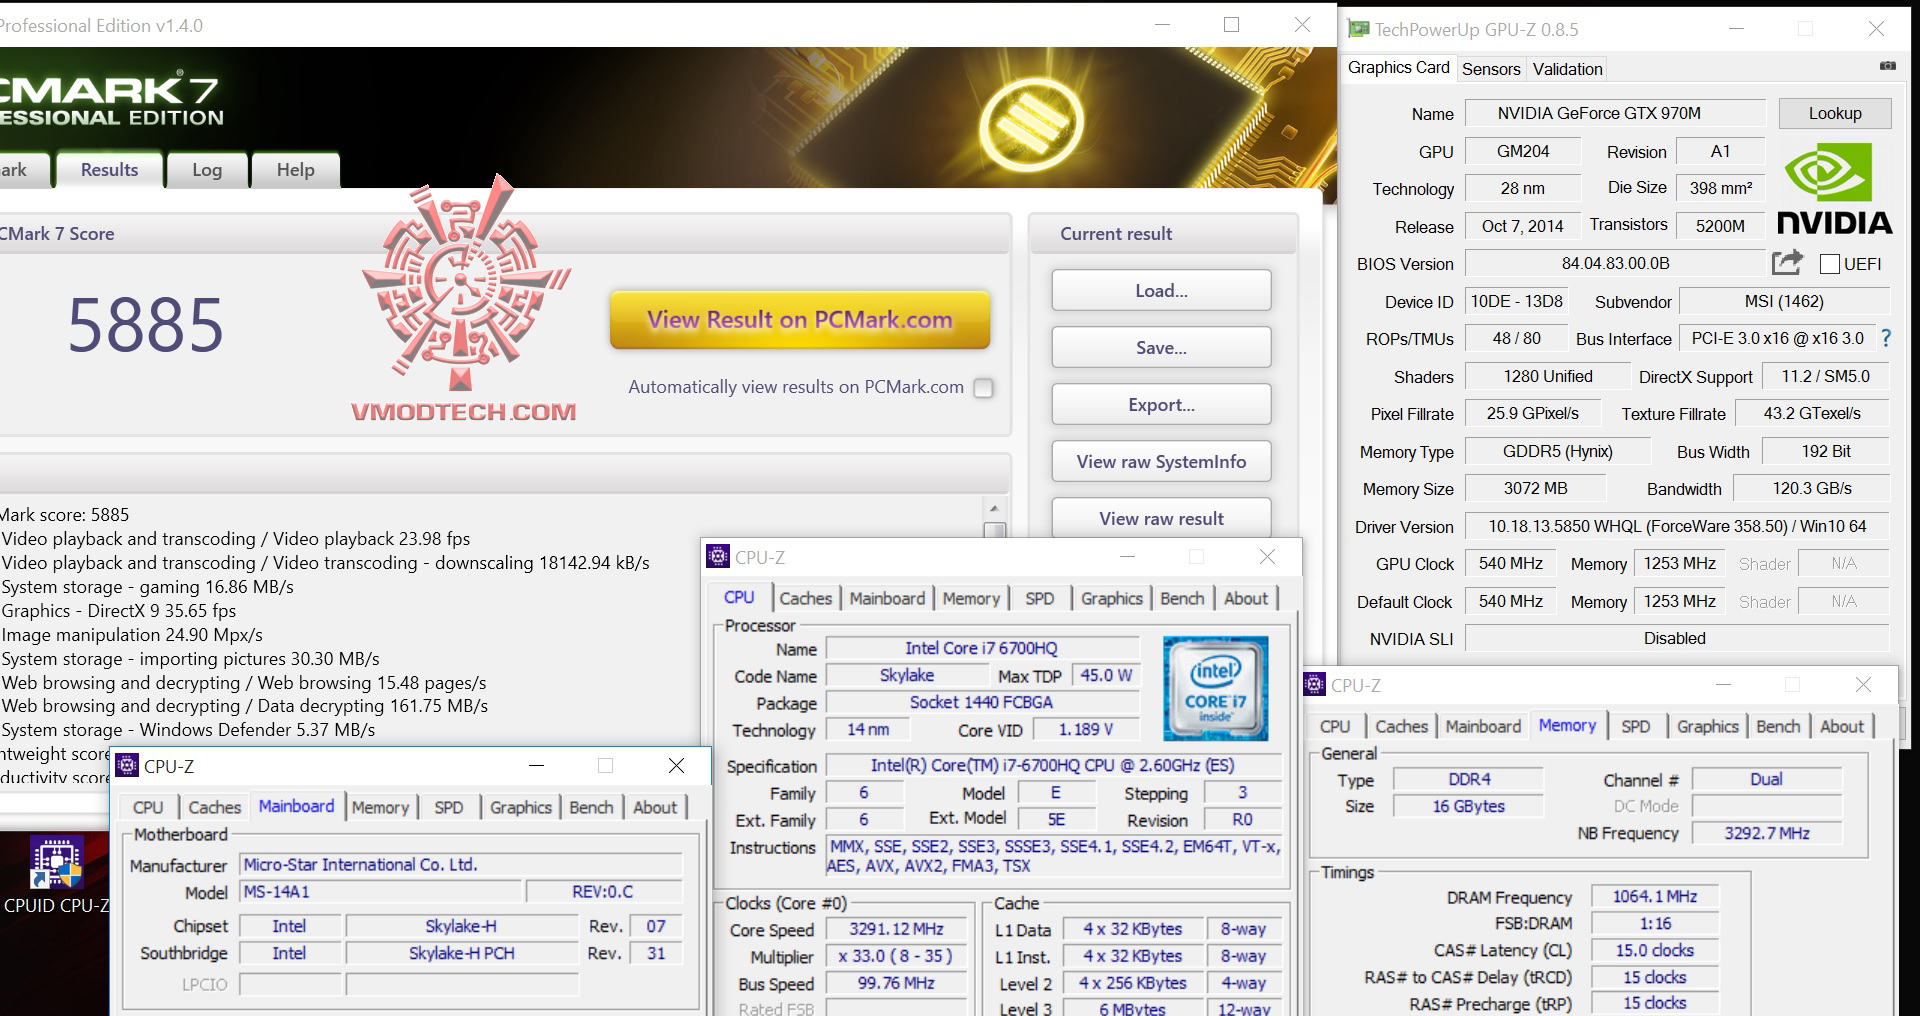Viewport: 1920px width, 1016px height.
Task: Click the GPU-Z screenshot camera icon
Action: [x=1887, y=66]
